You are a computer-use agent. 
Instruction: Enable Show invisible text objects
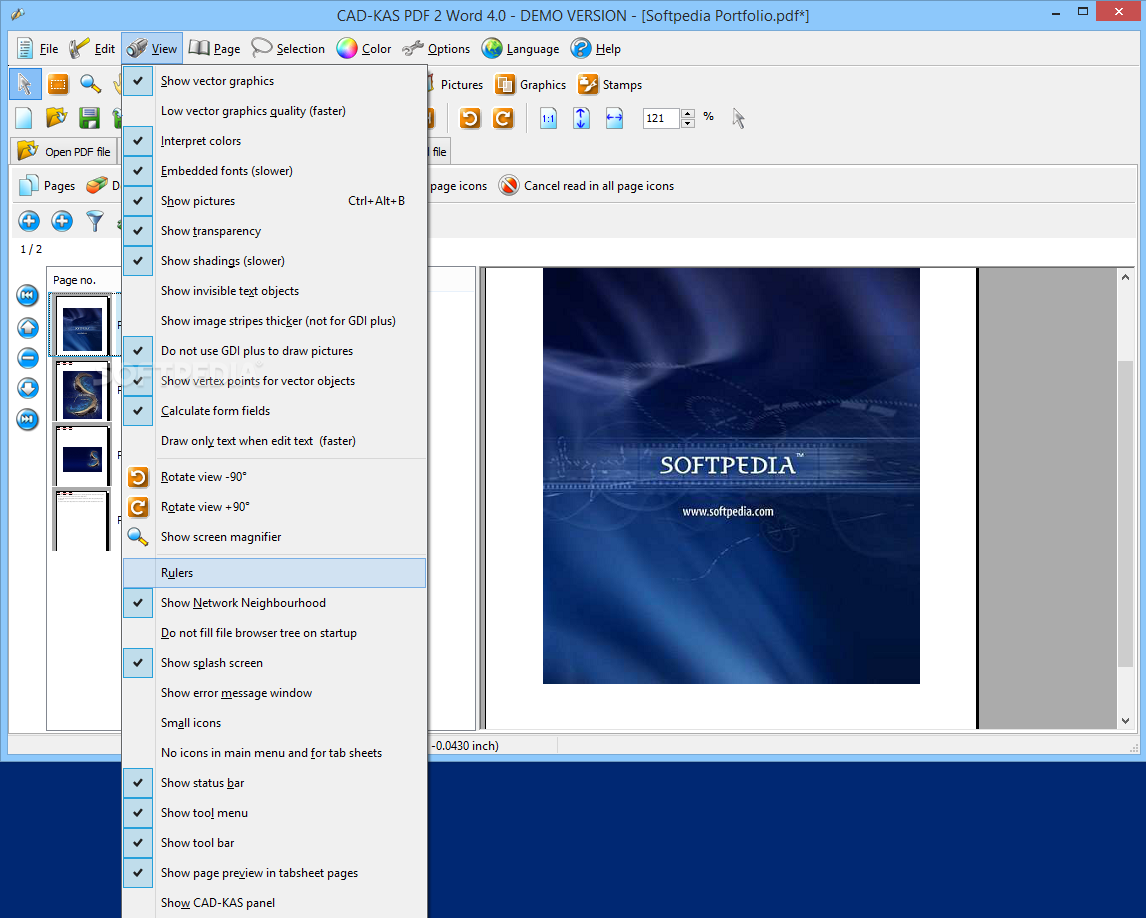[x=230, y=291]
